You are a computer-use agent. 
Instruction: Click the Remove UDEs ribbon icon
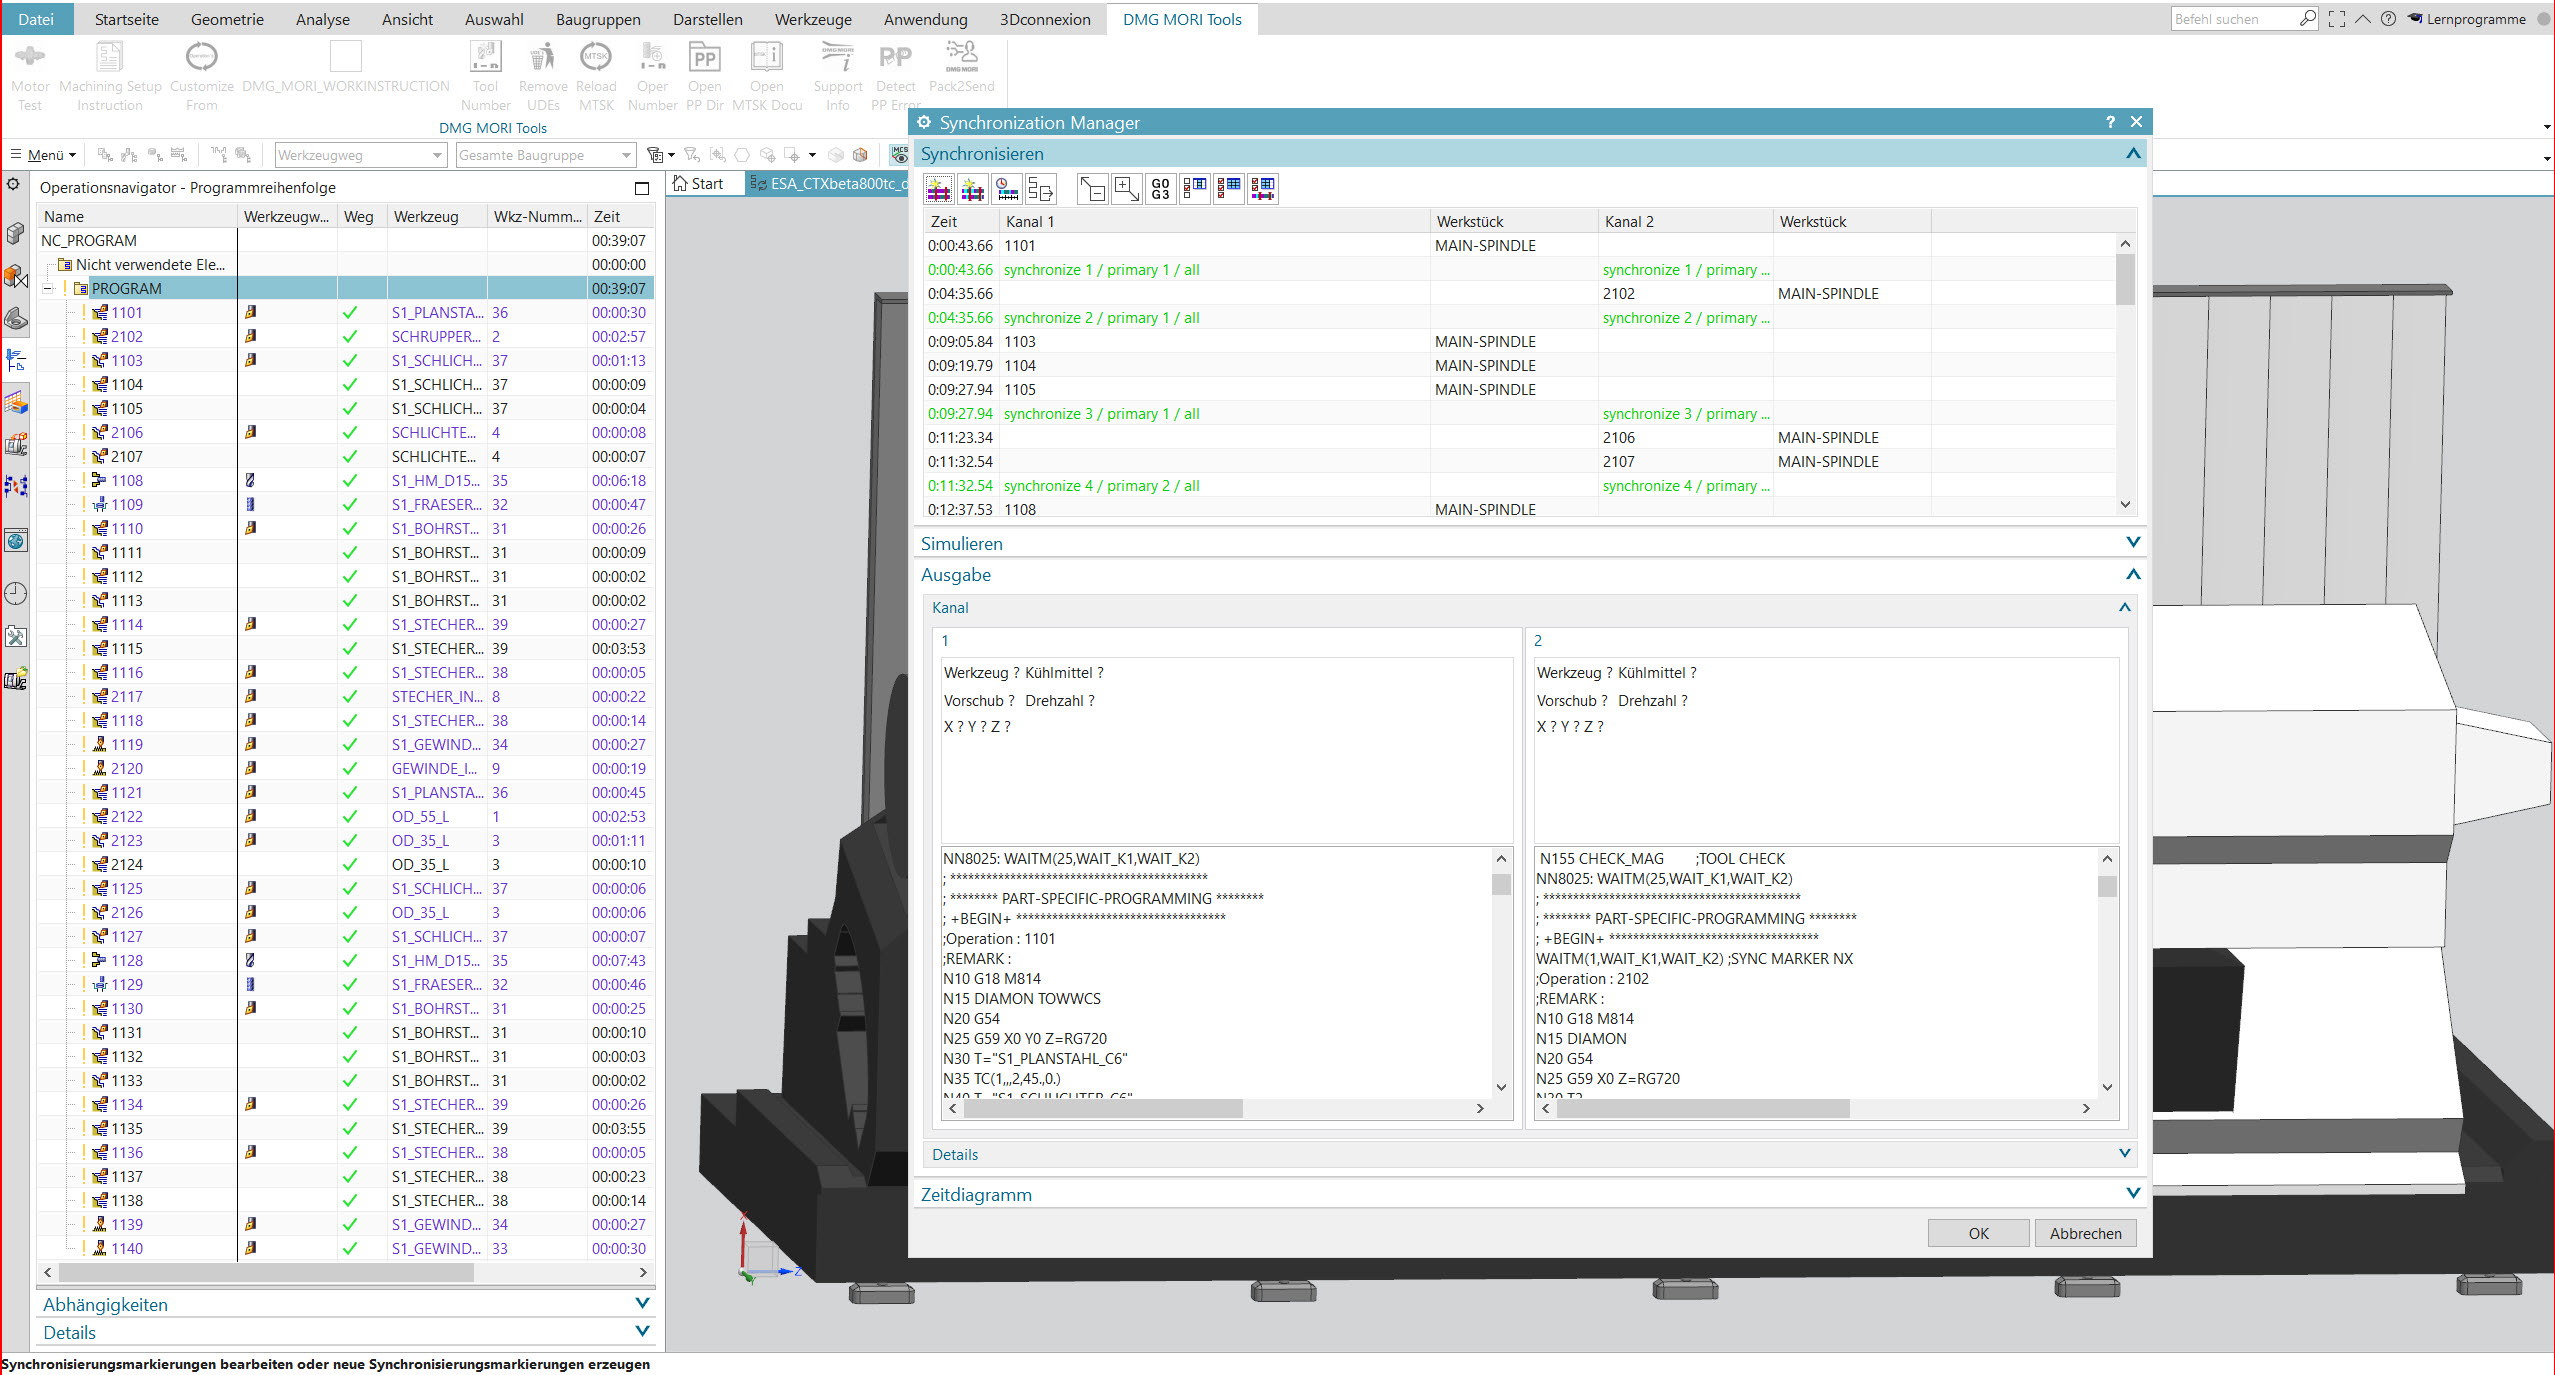pyautogui.click(x=543, y=75)
